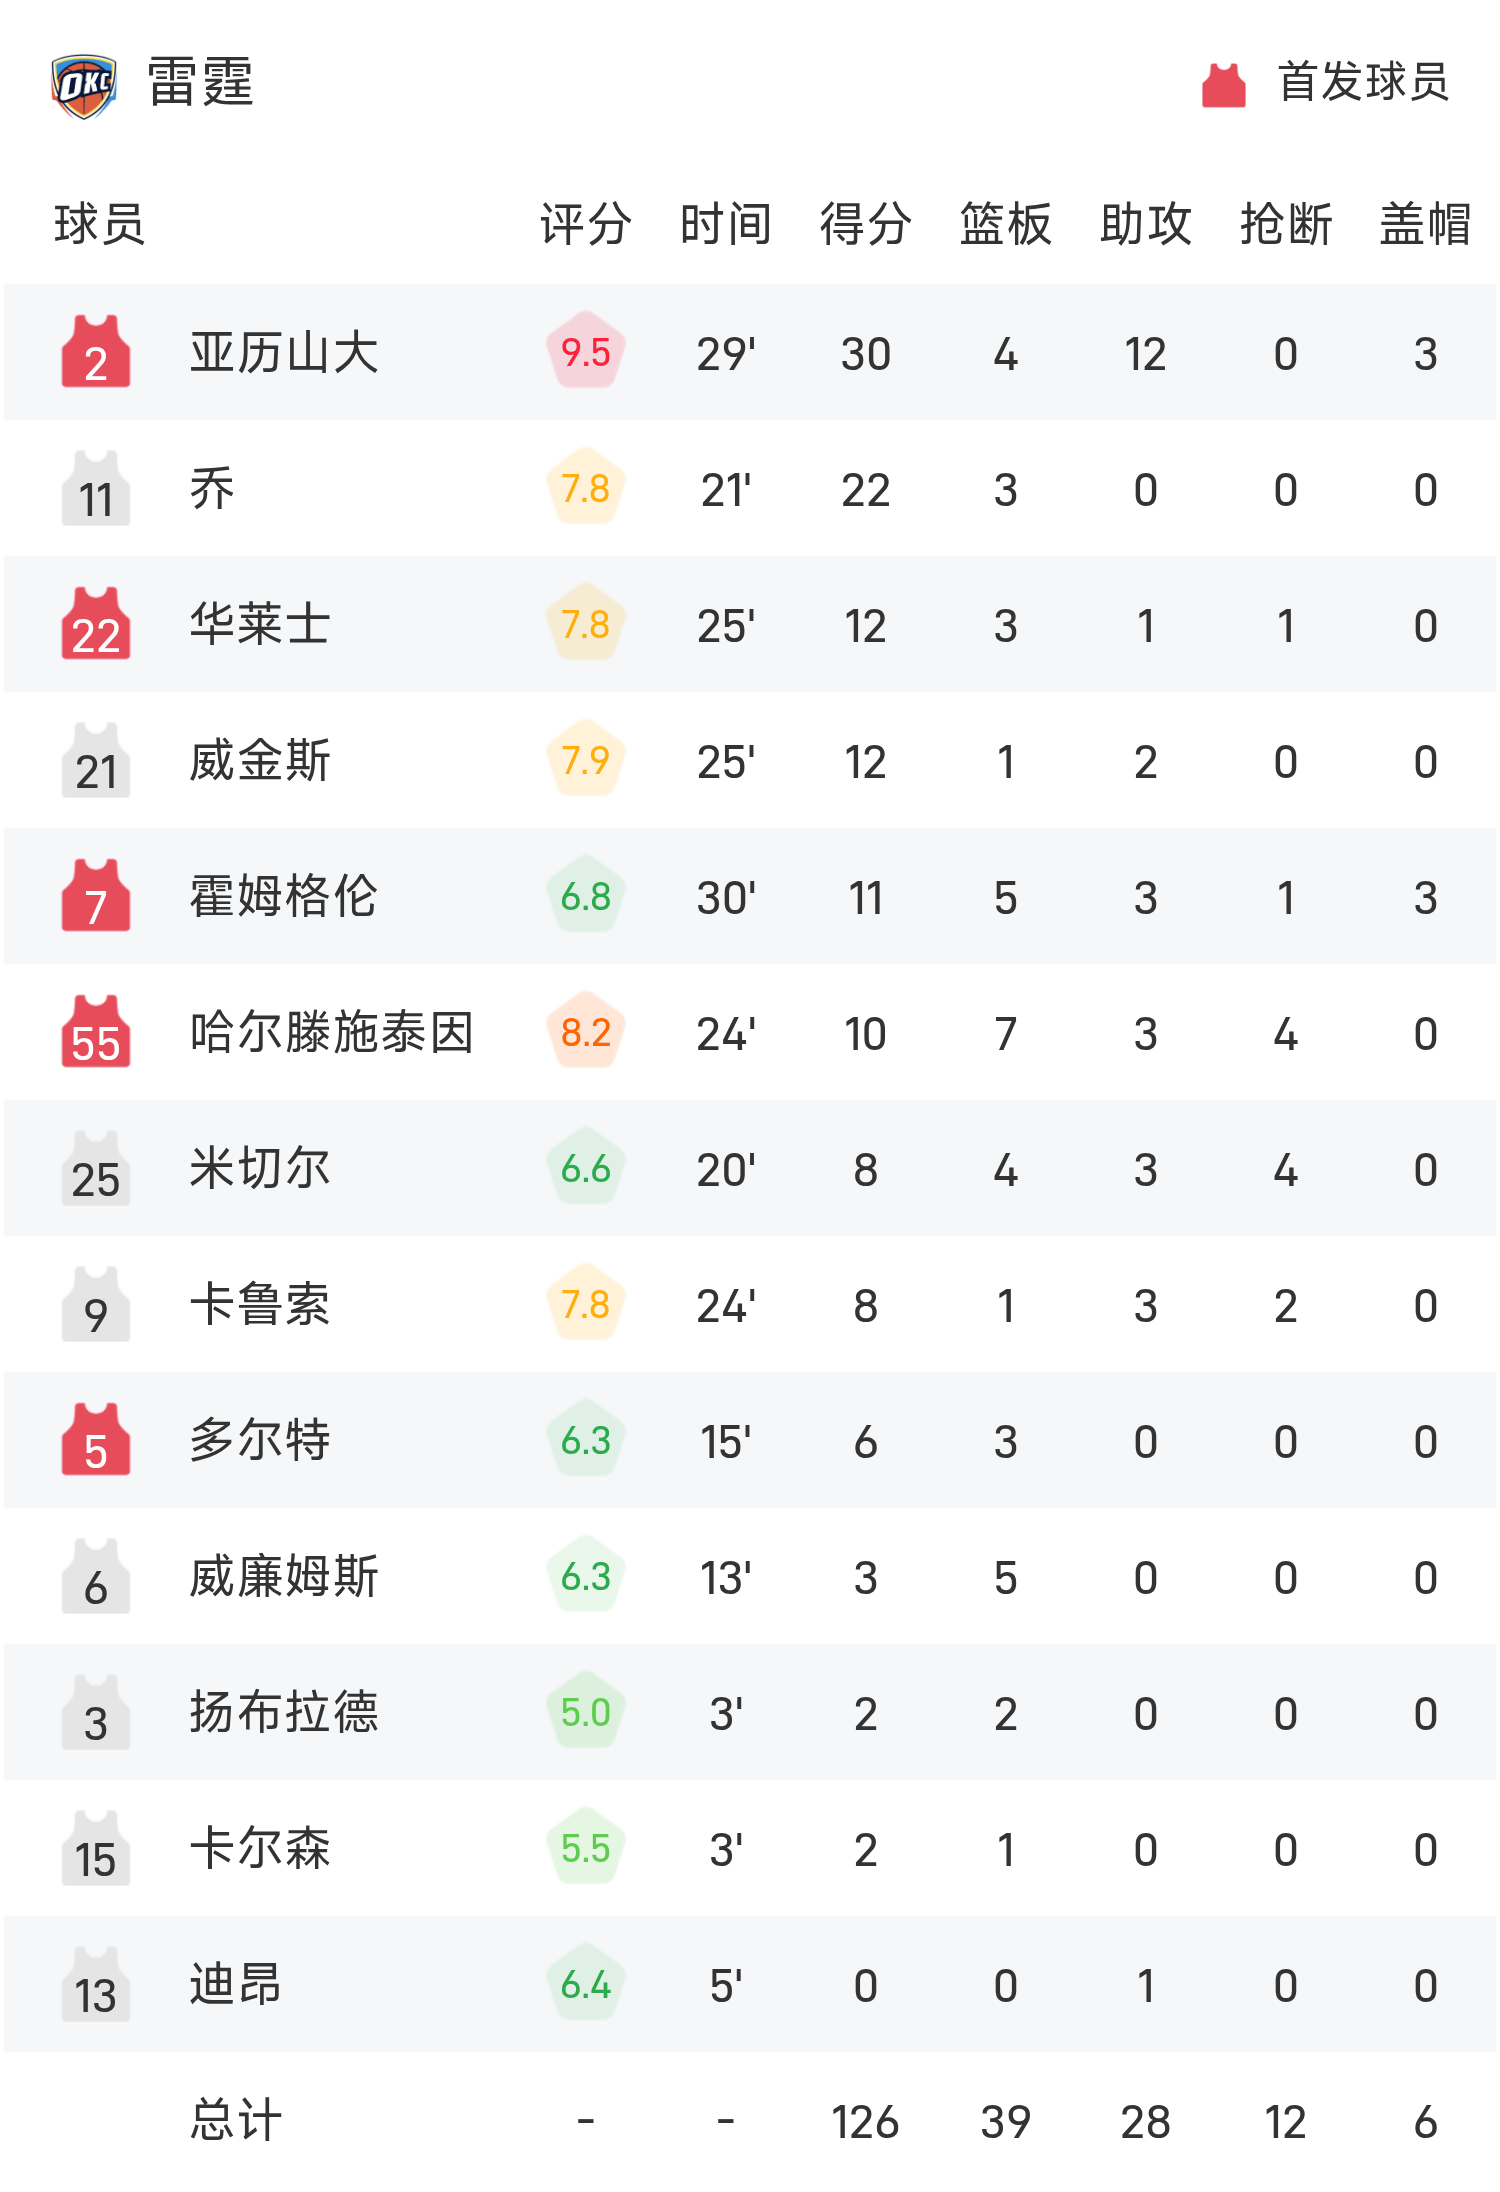Select the 评分 column header
This screenshot has width=1500, height=2192.
tap(586, 223)
